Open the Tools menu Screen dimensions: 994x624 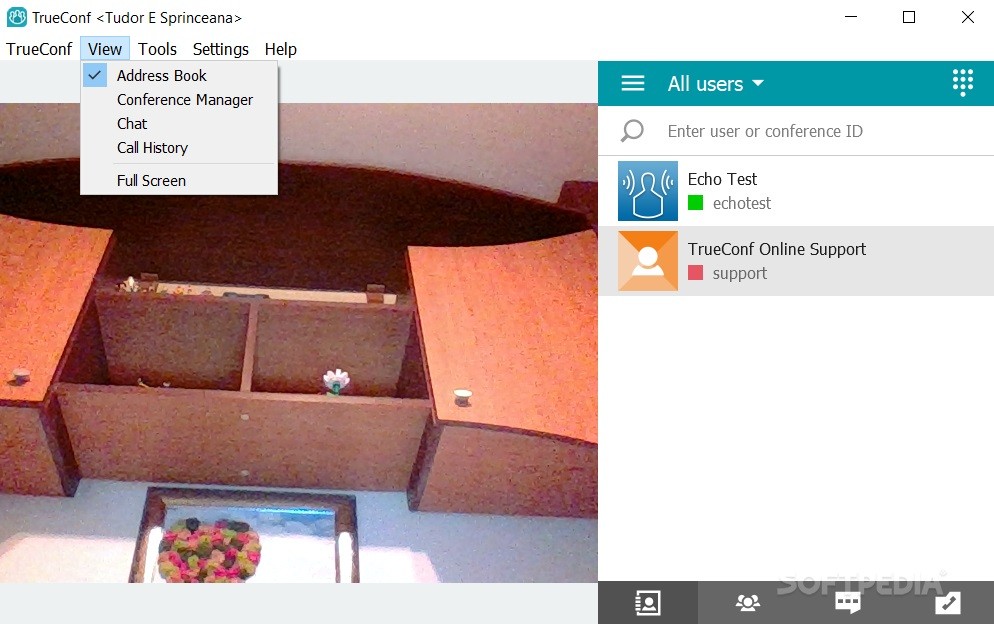(157, 49)
